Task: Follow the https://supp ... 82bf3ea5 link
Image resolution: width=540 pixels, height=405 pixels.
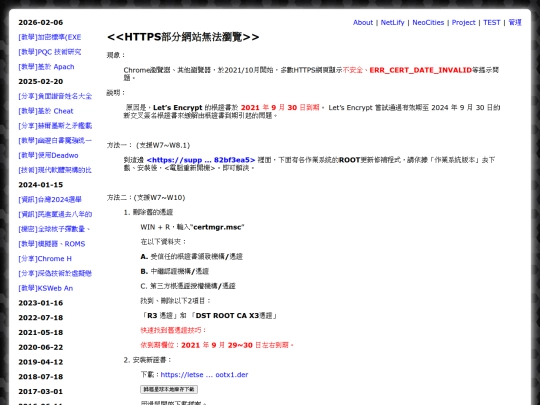Action: point(201,160)
